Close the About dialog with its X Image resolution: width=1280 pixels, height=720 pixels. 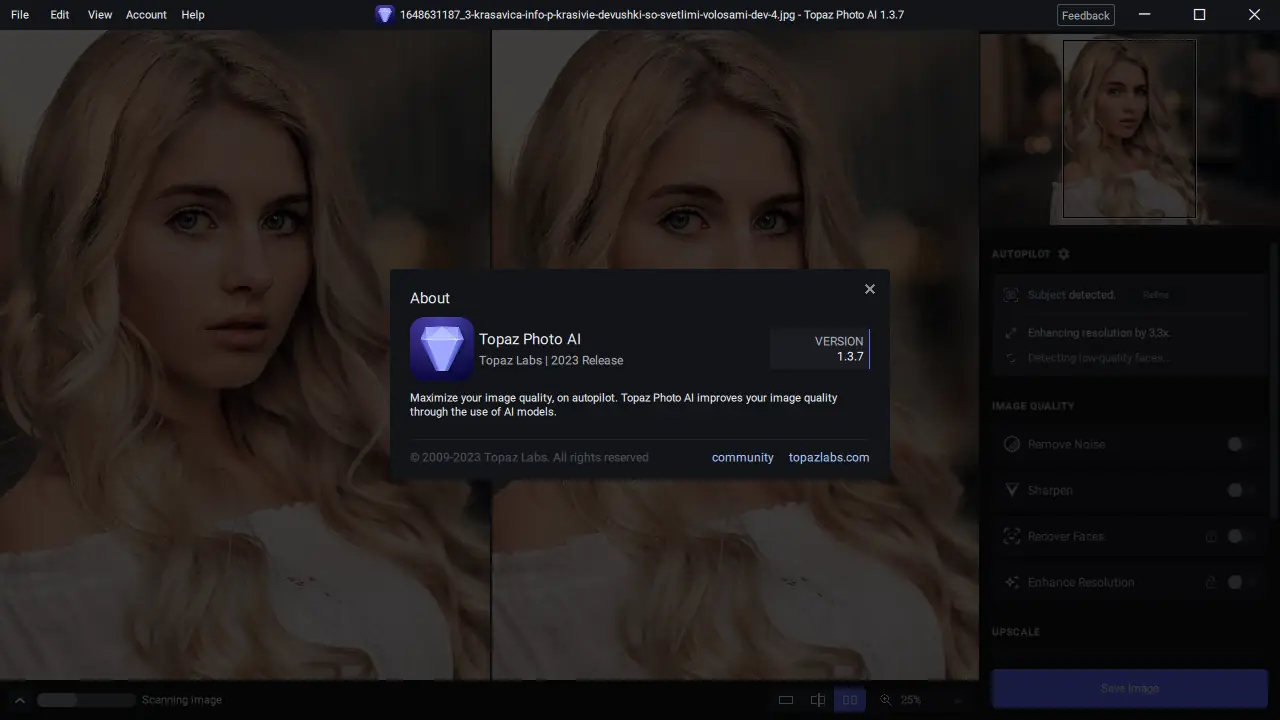click(x=870, y=289)
